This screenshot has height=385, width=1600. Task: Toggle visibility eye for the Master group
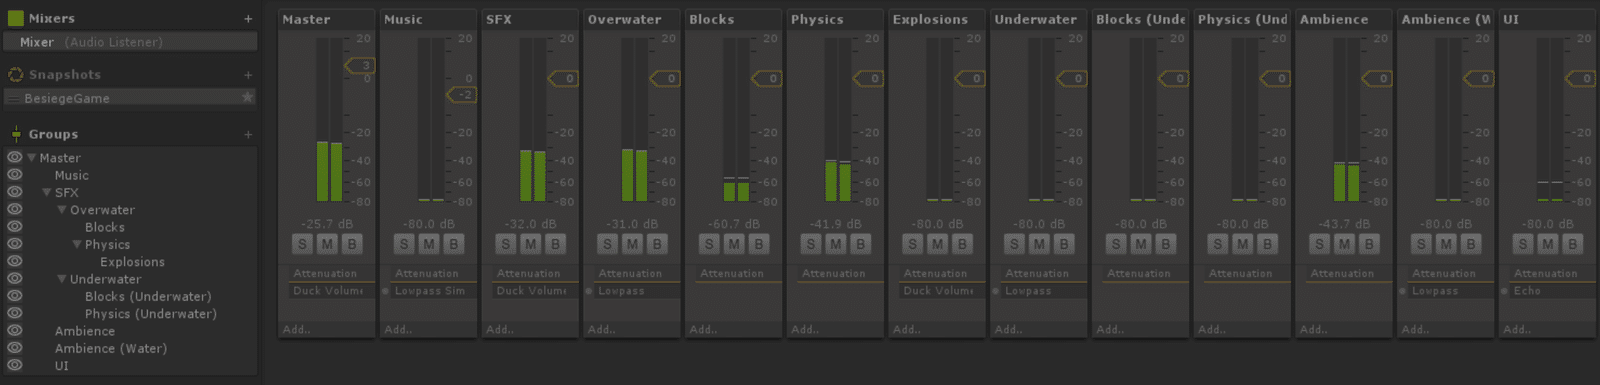(14, 157)
